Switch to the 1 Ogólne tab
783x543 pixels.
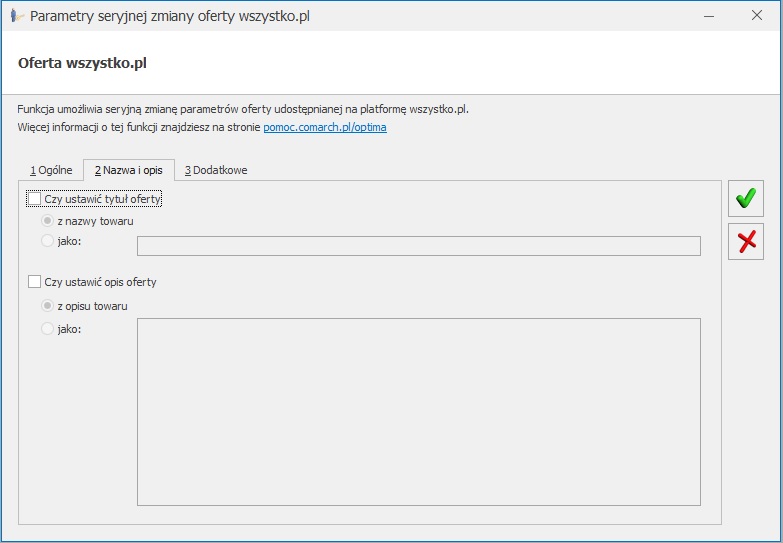click(x=51, y=170)
